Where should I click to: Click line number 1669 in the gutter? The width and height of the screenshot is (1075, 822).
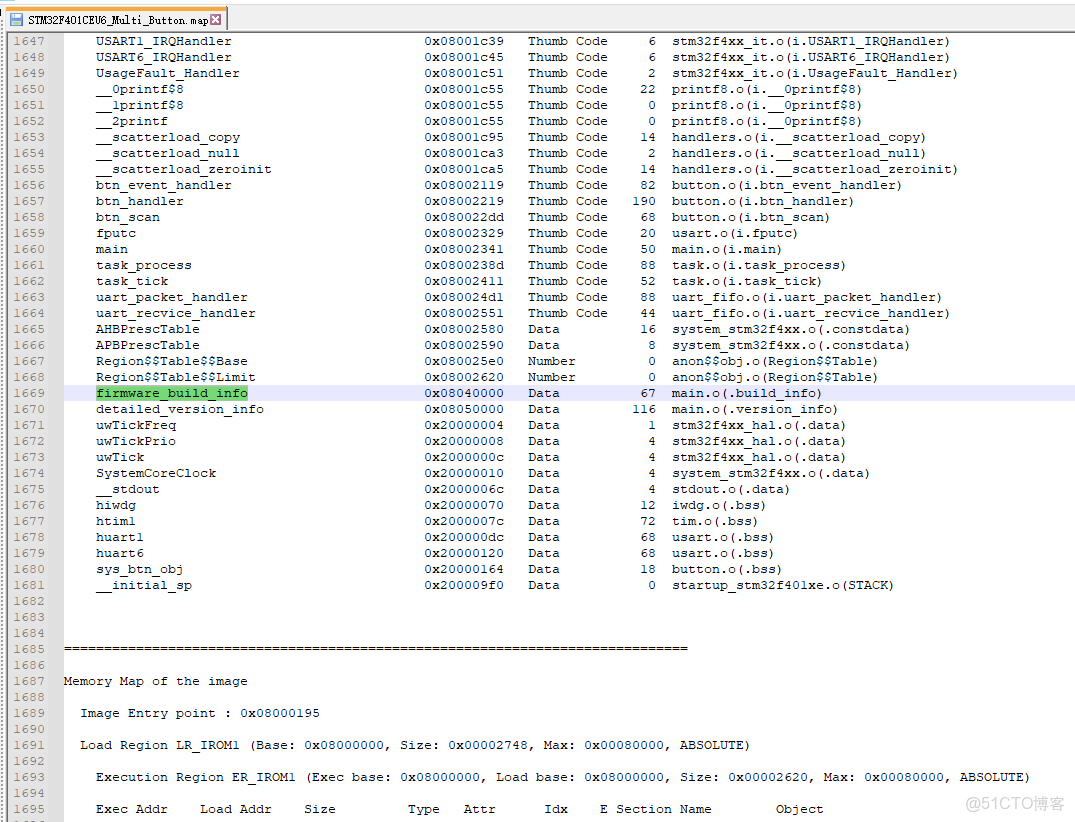pos(29,393)
